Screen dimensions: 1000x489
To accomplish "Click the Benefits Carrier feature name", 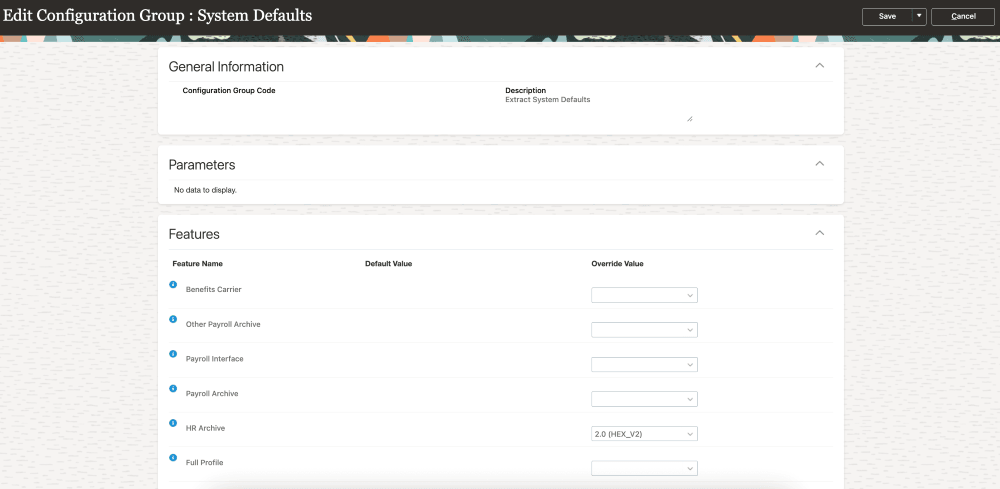I will pos(214,289).
